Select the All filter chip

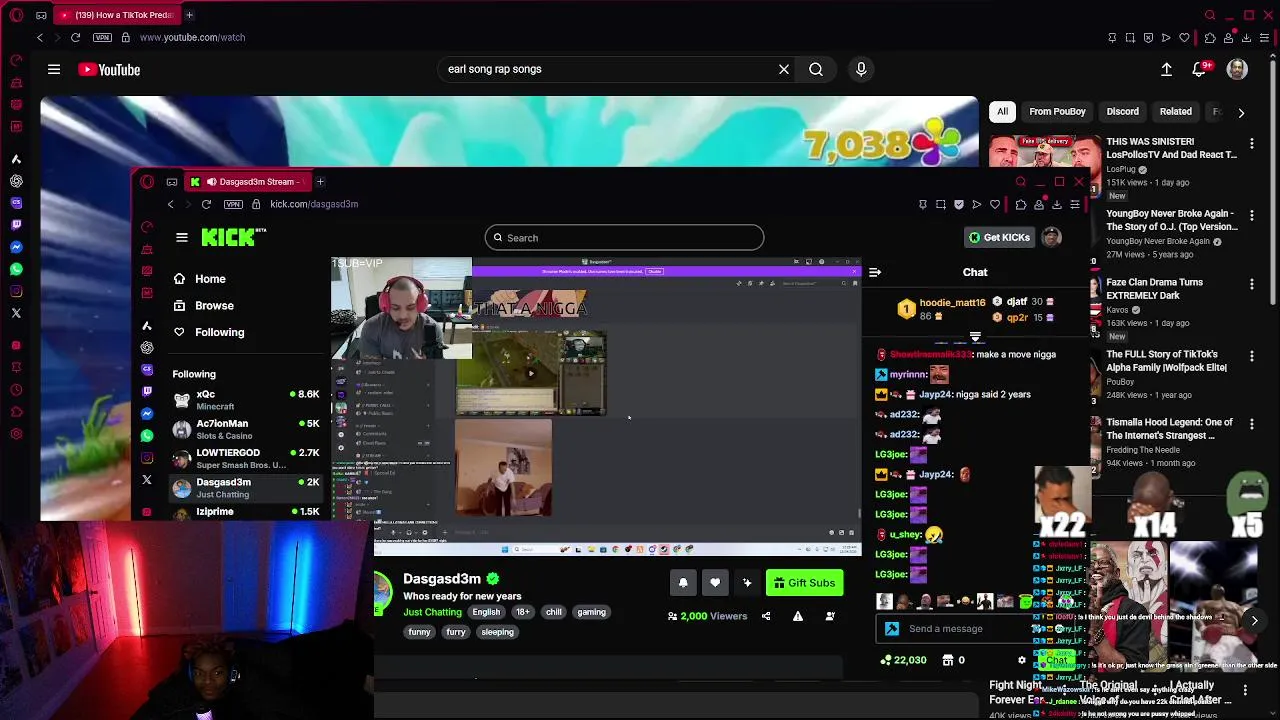pyautogui.click(x=1002, y=112)
